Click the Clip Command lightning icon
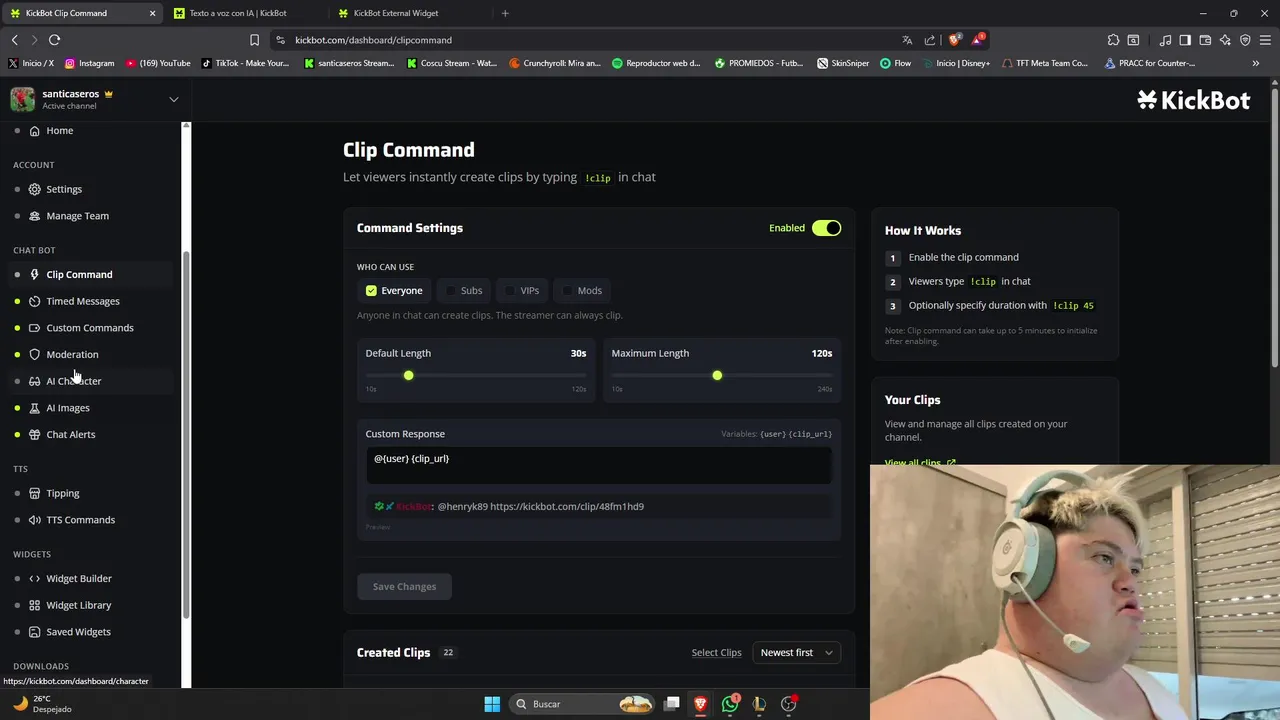1280x720 pixels. click(x=35, y=274)
